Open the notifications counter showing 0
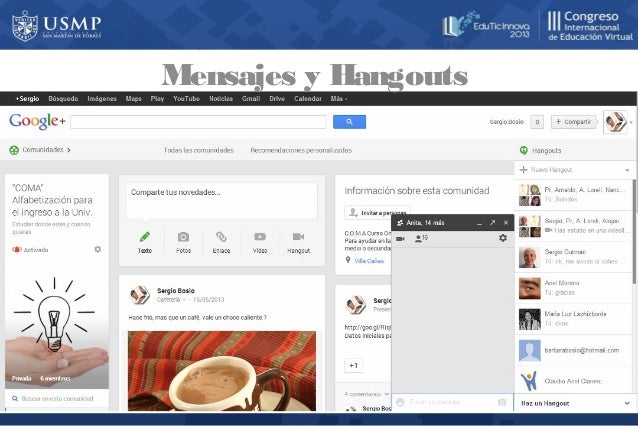 click(537, 122)
